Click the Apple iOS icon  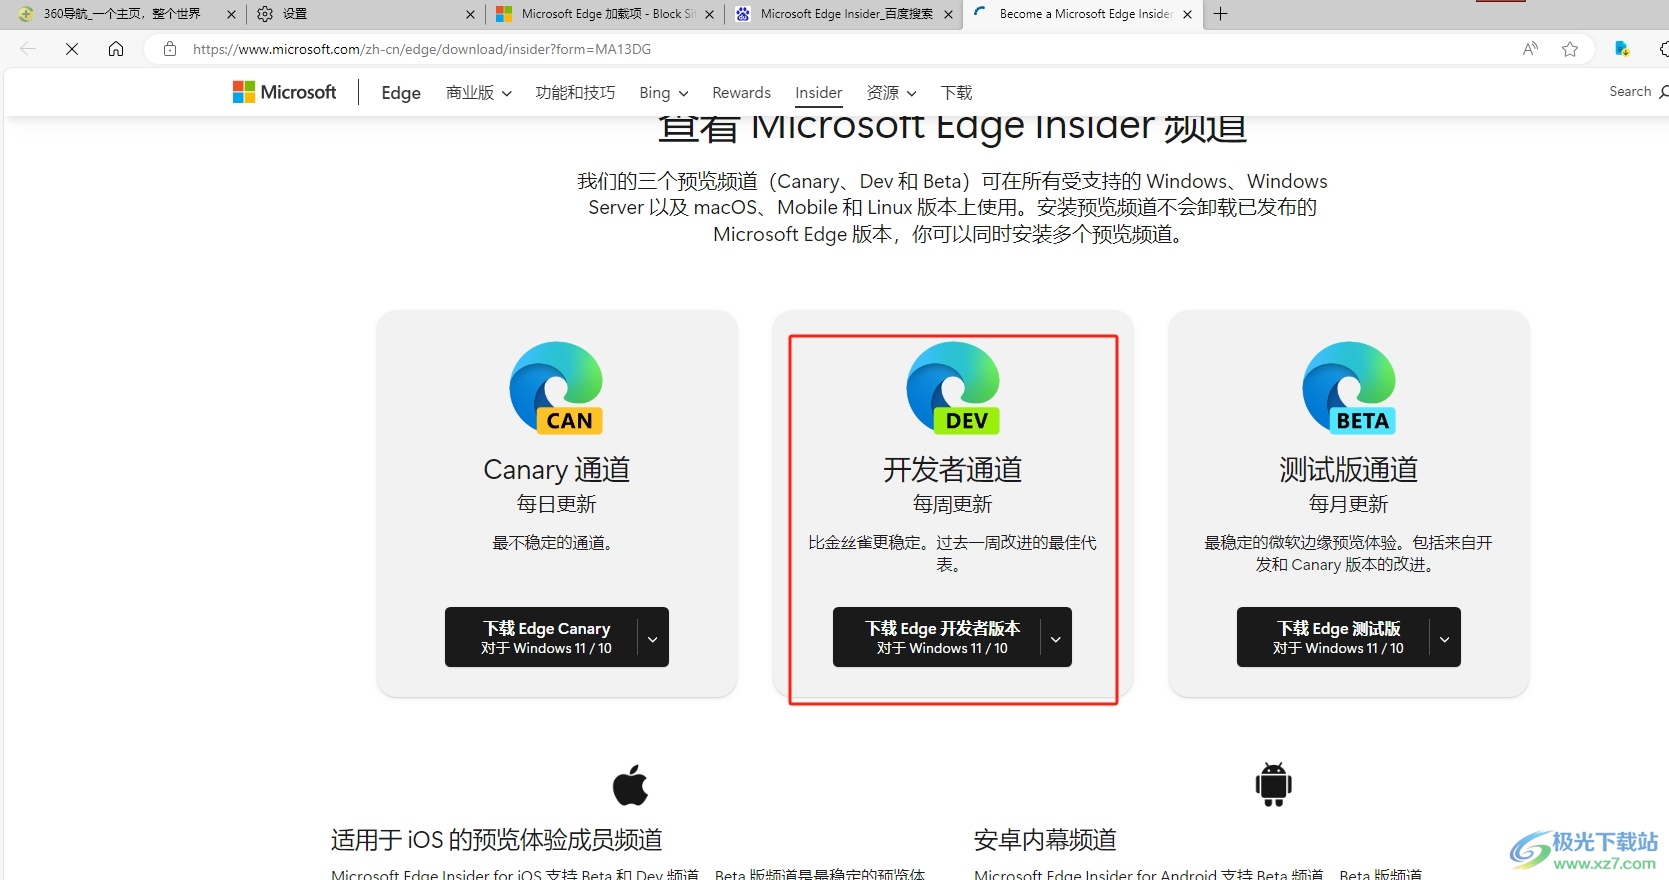coord(630,785)
